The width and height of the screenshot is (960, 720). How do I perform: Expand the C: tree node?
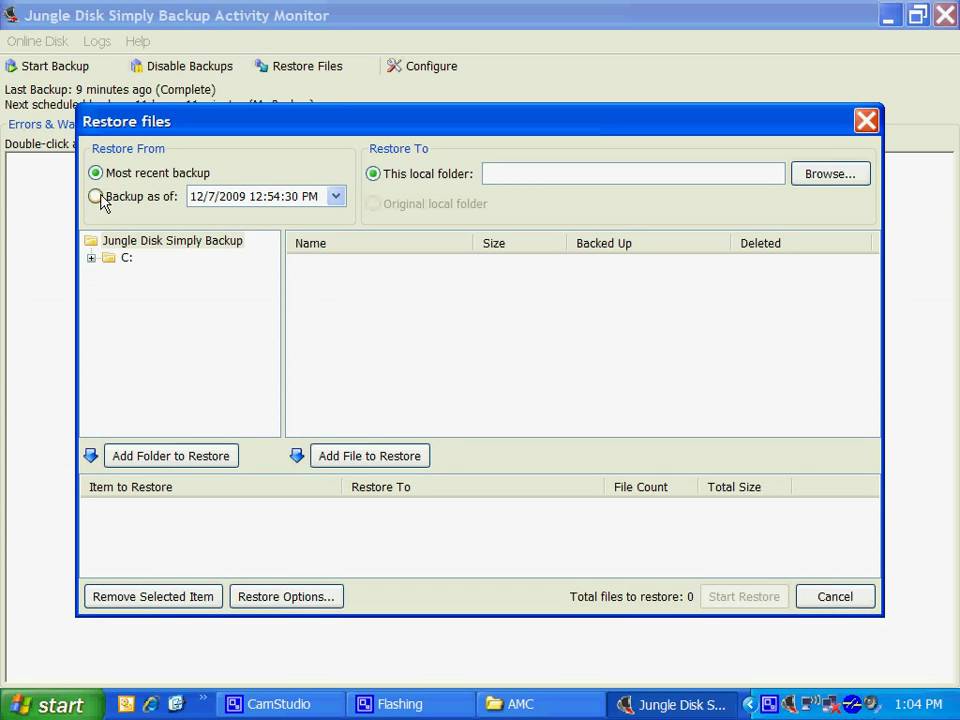[x=91, y=258]
